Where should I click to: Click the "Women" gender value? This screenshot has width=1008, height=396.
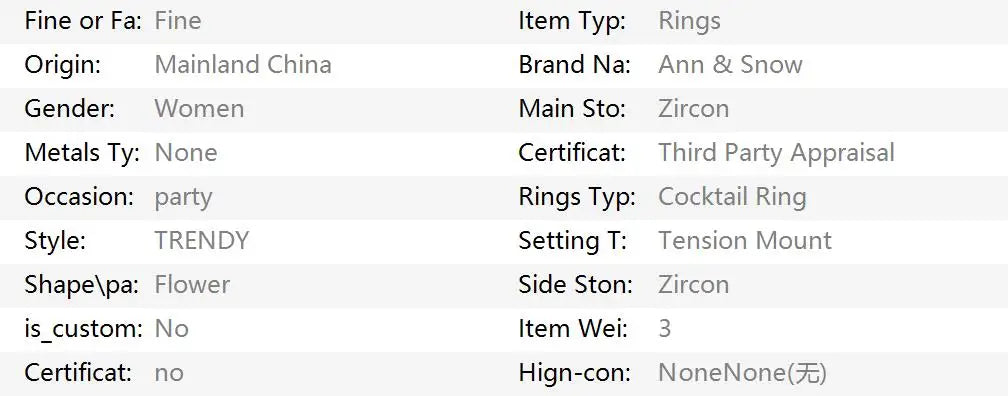pyautogui.click(x=199, y=109)
